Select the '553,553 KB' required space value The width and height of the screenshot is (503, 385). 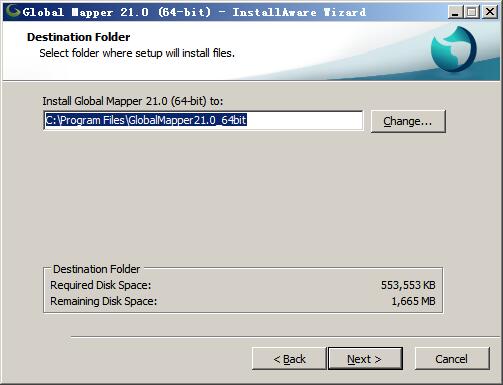coord(408,285)
